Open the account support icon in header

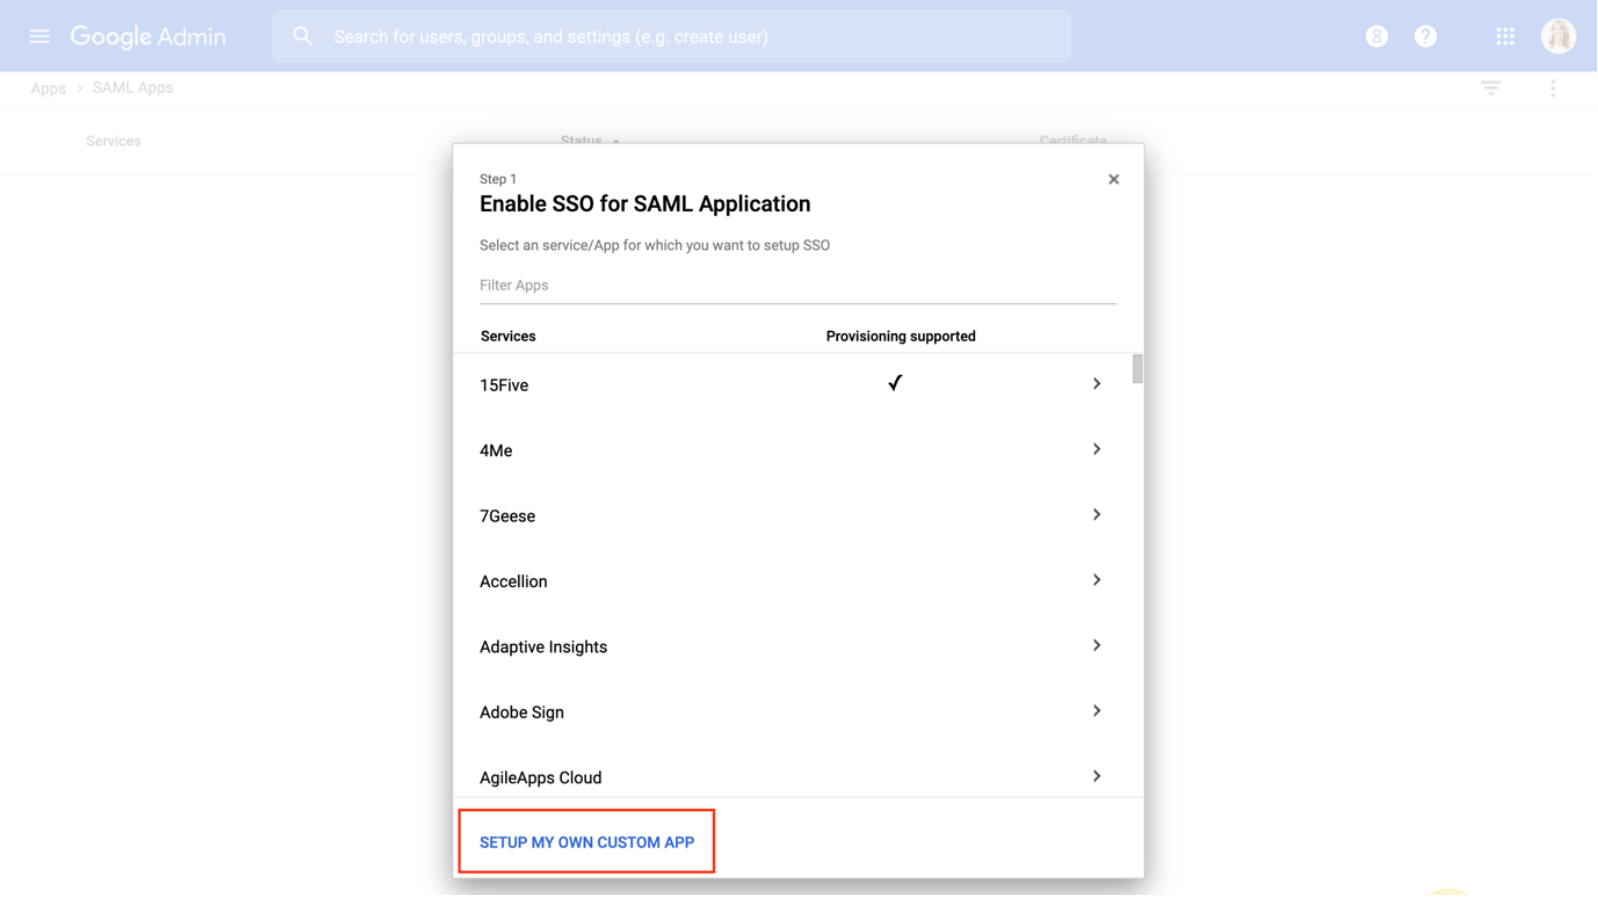click(x=1376, y=37)
